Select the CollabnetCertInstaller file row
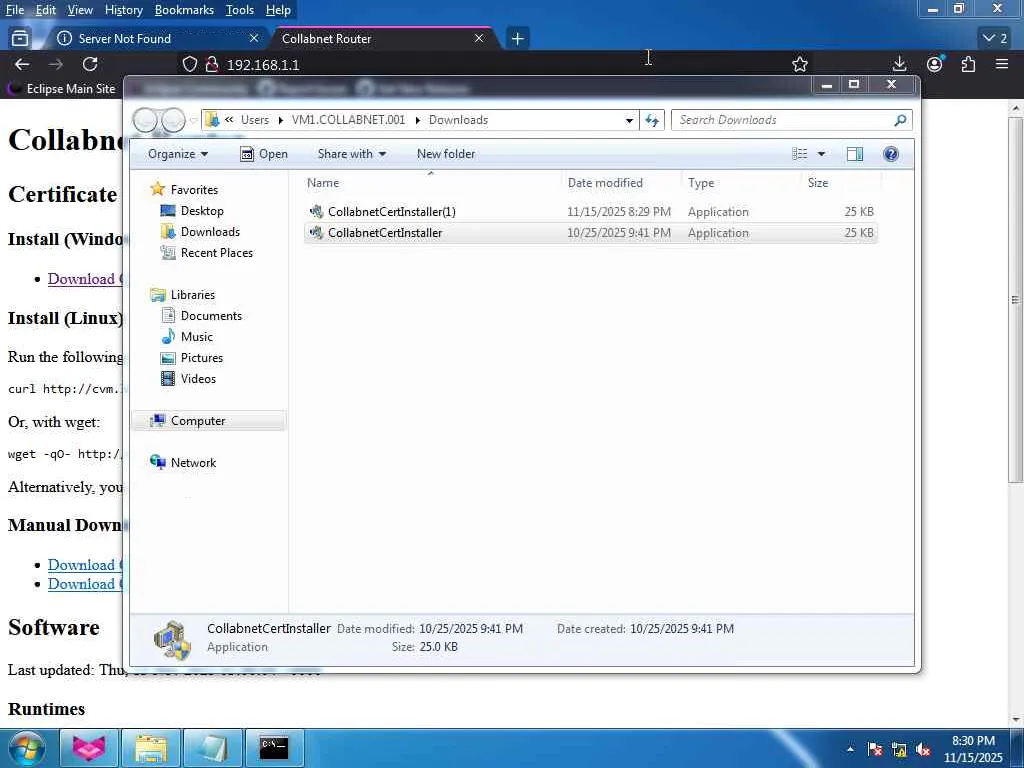The image size is (1024, 768). click(590, 232)
